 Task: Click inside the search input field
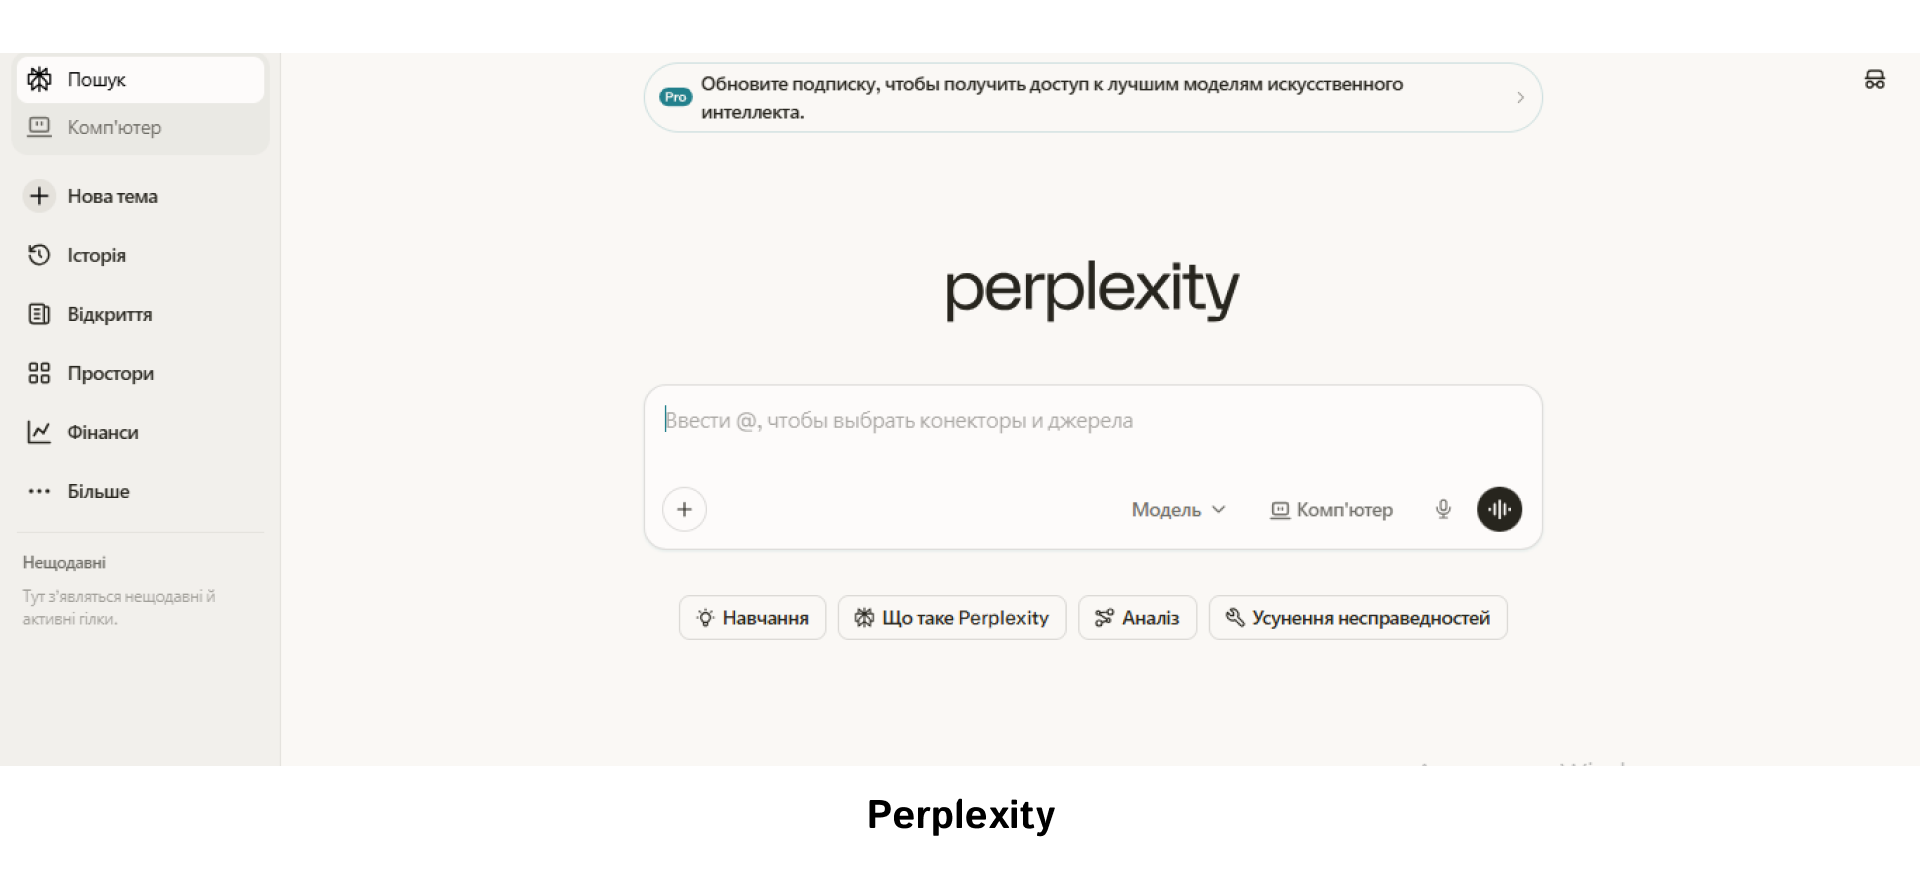point(1000,420)
